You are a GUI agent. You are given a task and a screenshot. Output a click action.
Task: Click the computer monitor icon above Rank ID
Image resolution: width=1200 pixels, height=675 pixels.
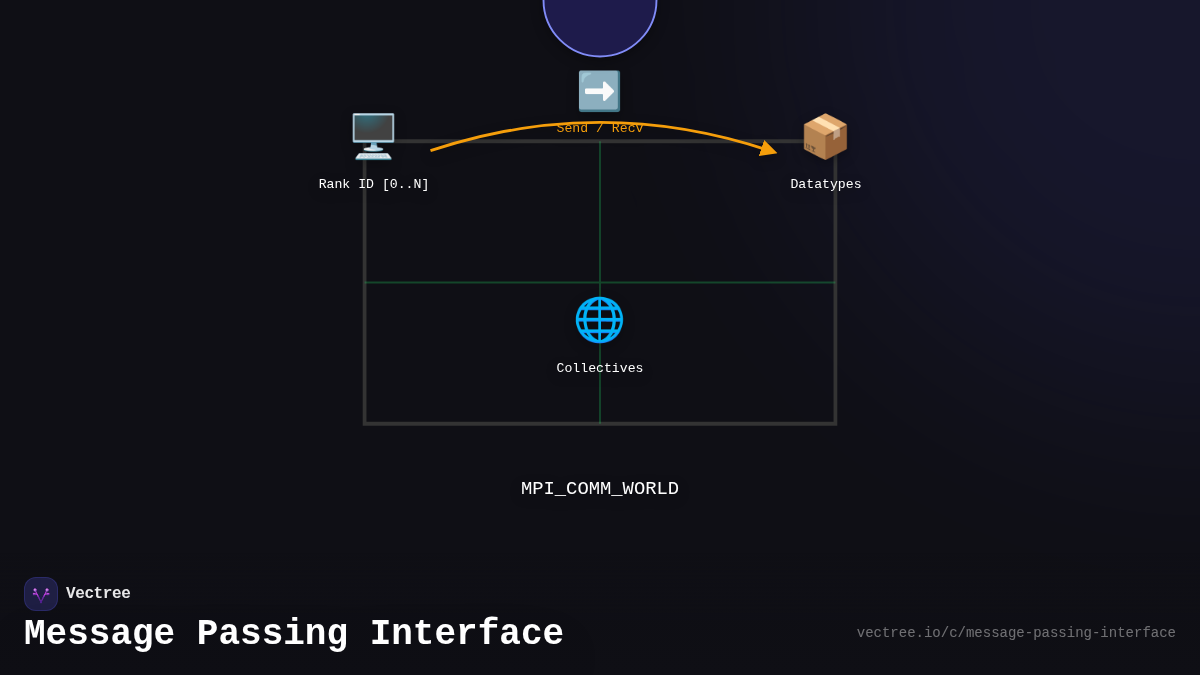click(373, 136)
